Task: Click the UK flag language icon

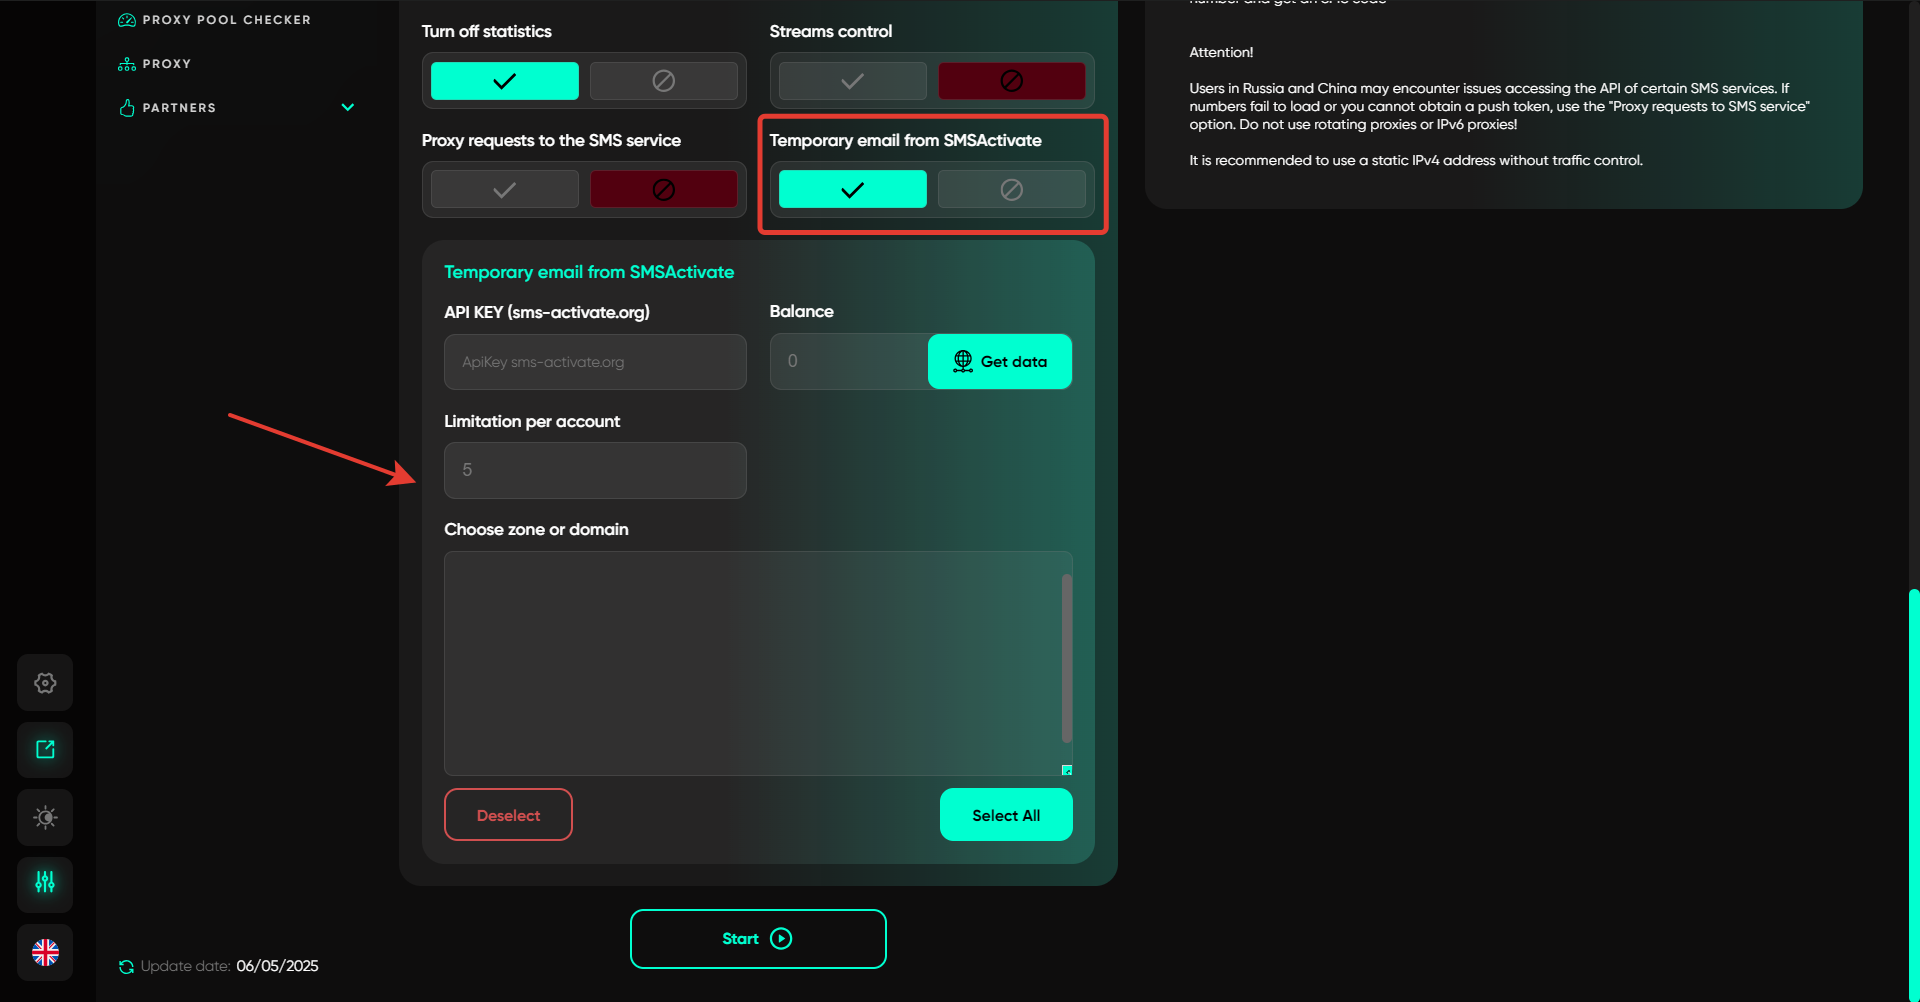Action: click(x=45, y=952)
